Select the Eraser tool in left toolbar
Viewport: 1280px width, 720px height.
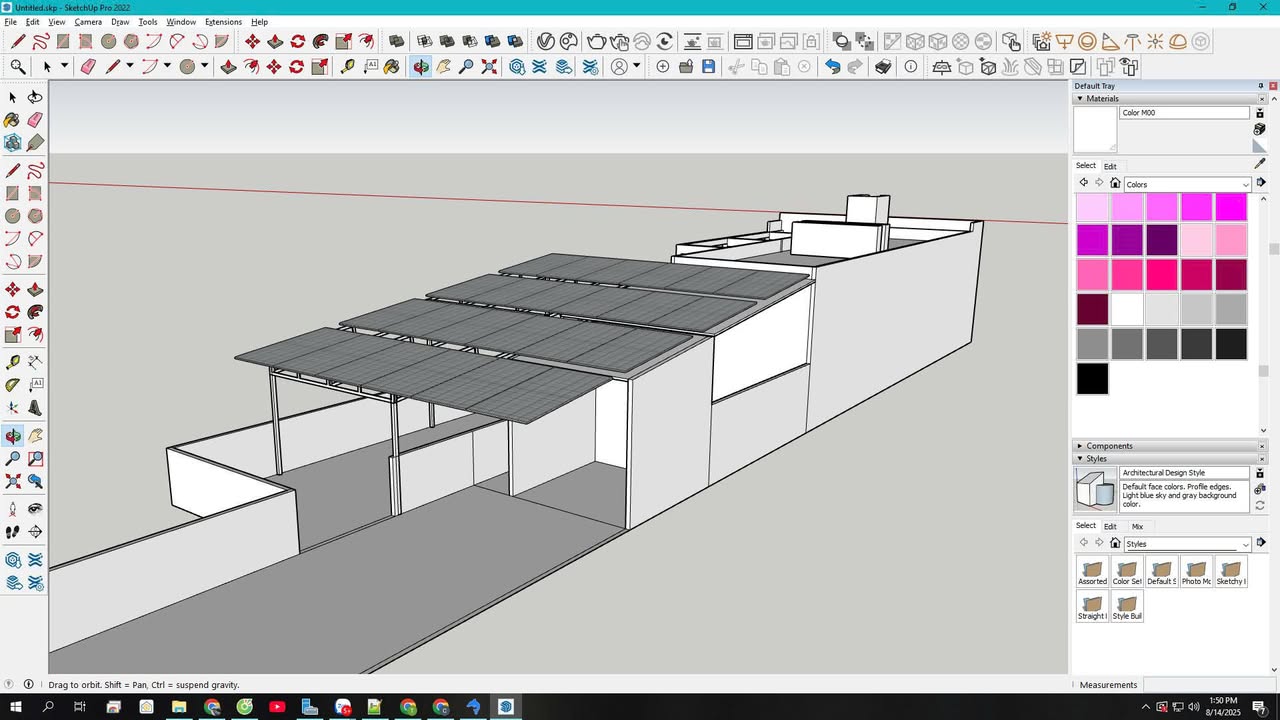35,120
